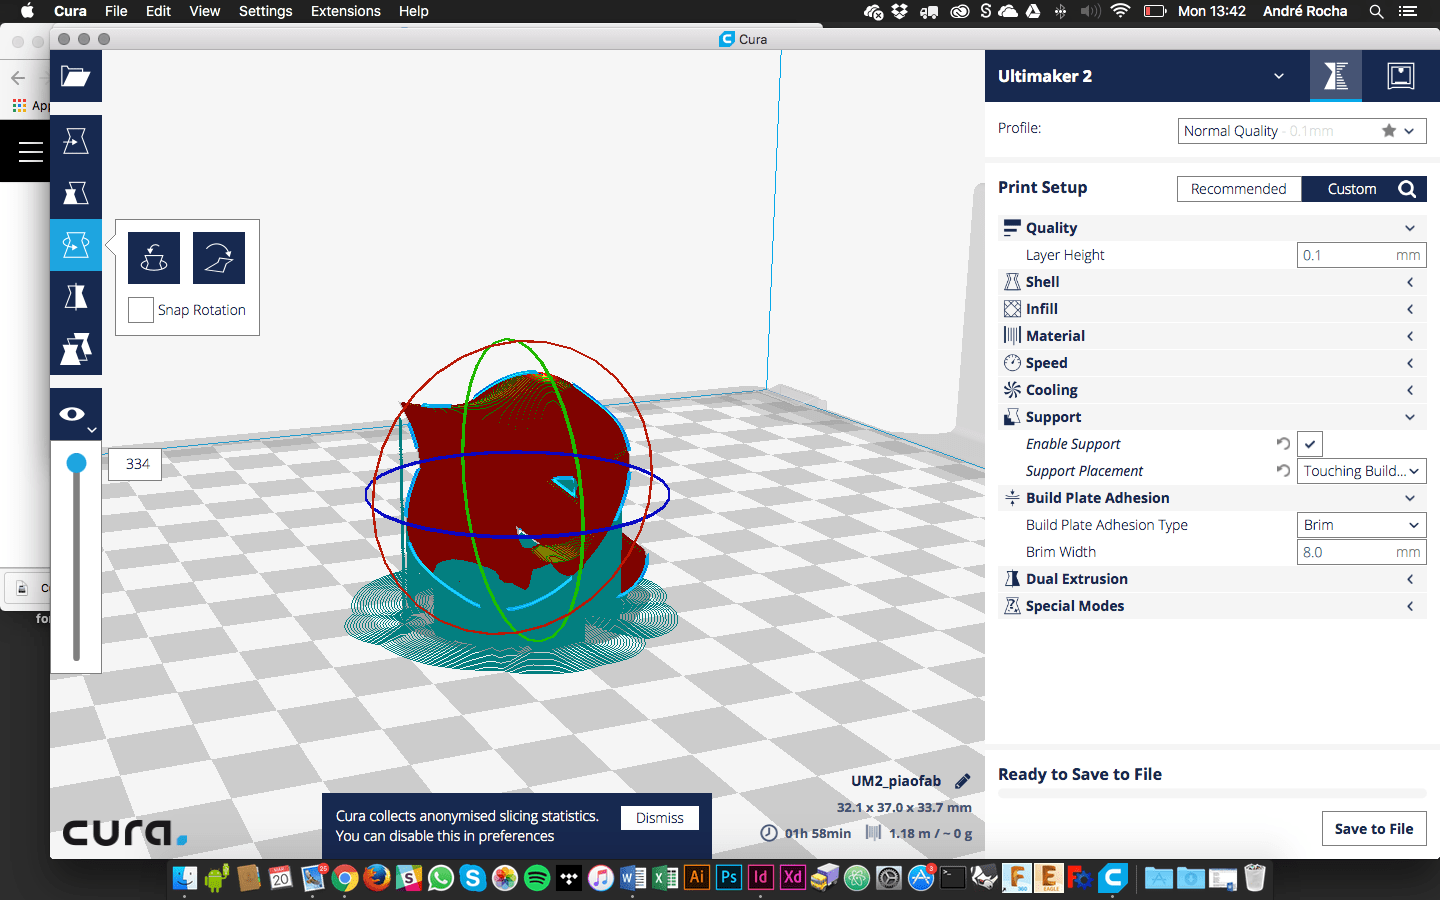Expand the Infill settings section
This screenshot has height=900, width=1440.
click(x=1212, y=309)
